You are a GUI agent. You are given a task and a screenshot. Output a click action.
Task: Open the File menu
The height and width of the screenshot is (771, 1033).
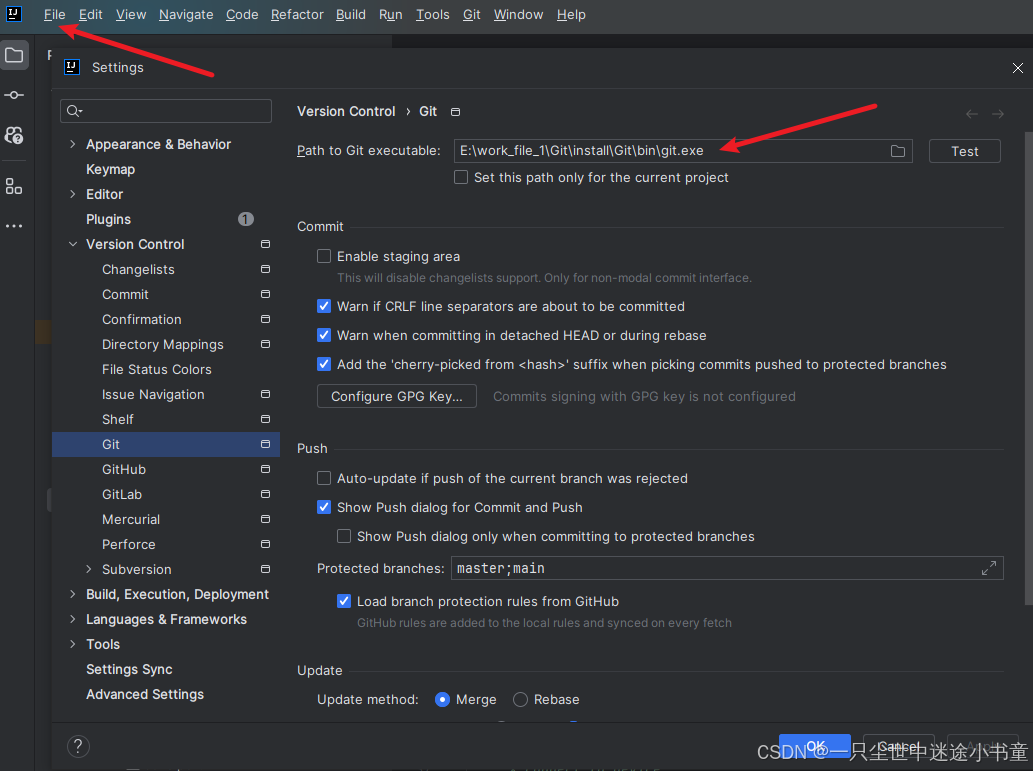(55, 14)
